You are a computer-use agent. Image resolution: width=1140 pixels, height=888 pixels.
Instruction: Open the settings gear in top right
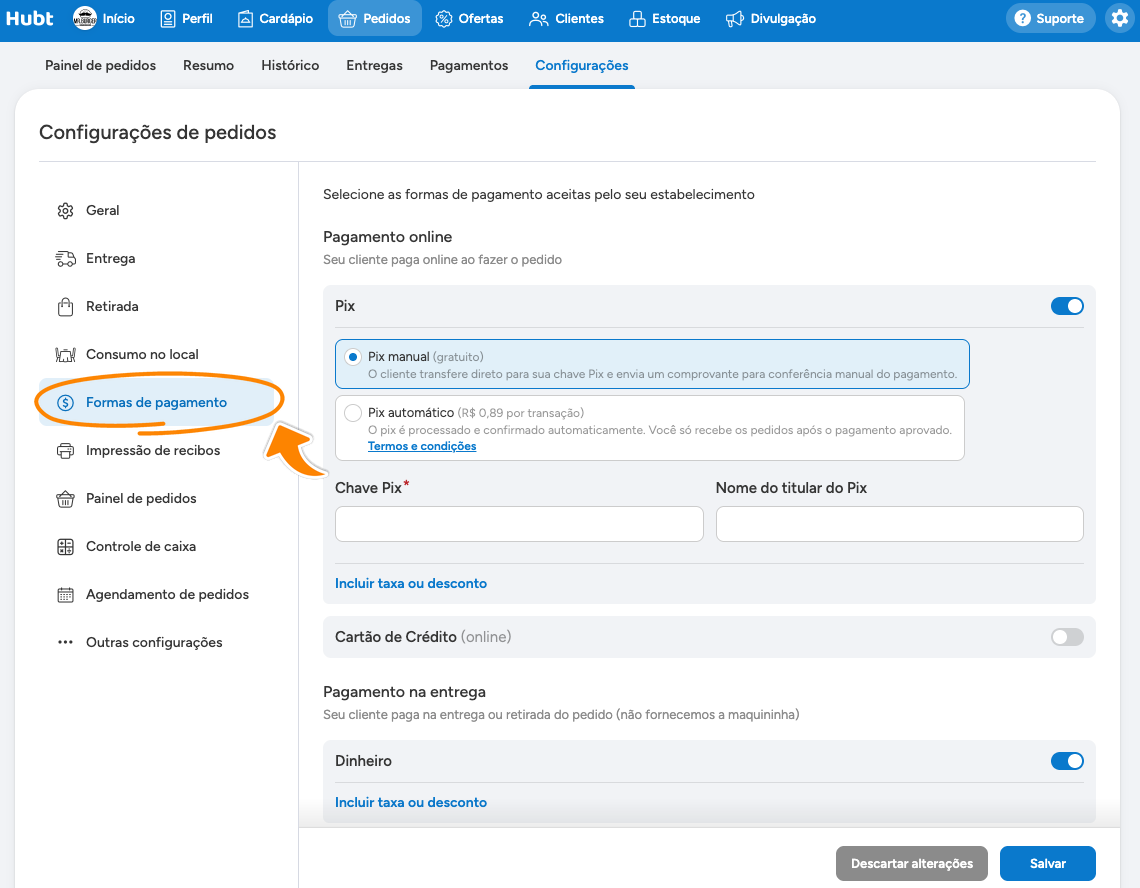click(x=1120, y=18)
